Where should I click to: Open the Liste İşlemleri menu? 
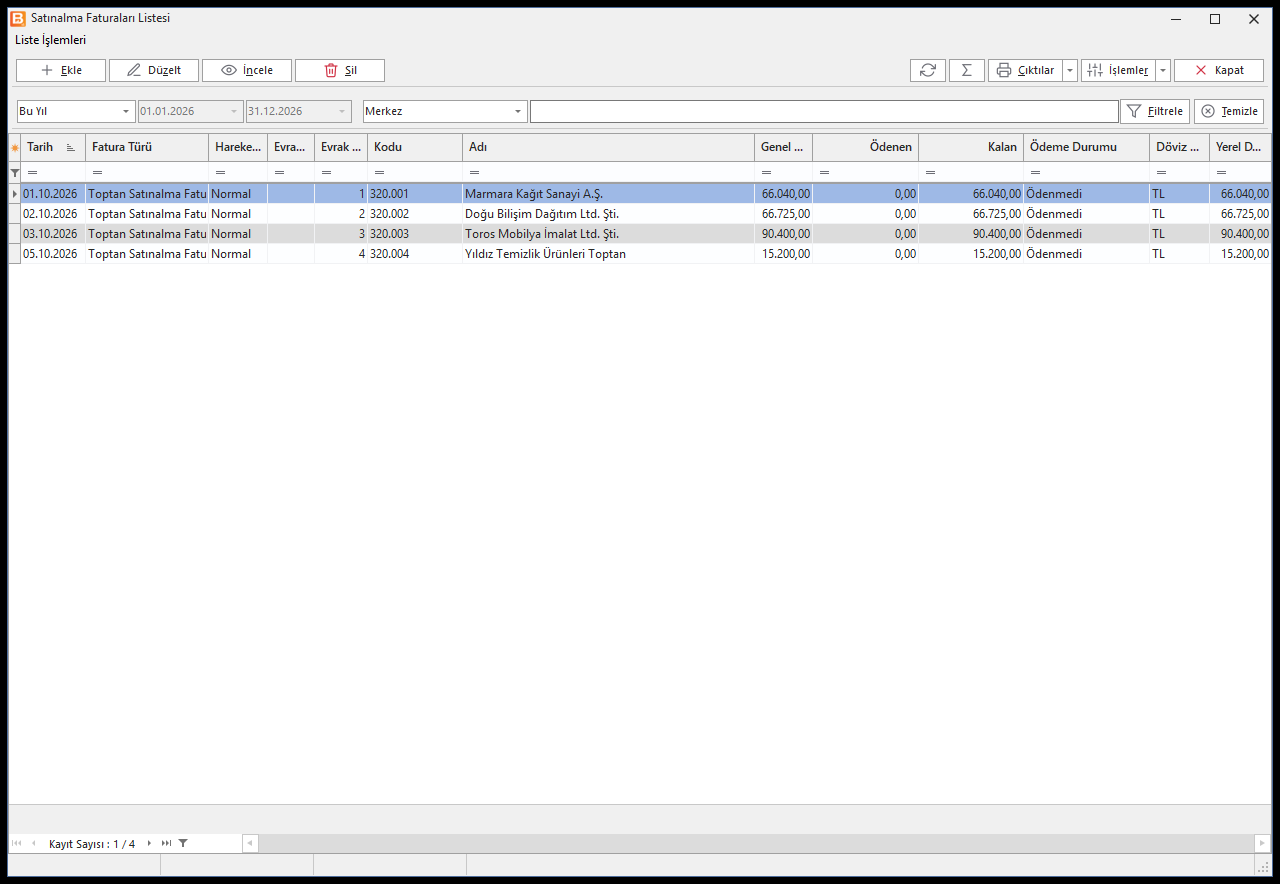coord(50,40)
